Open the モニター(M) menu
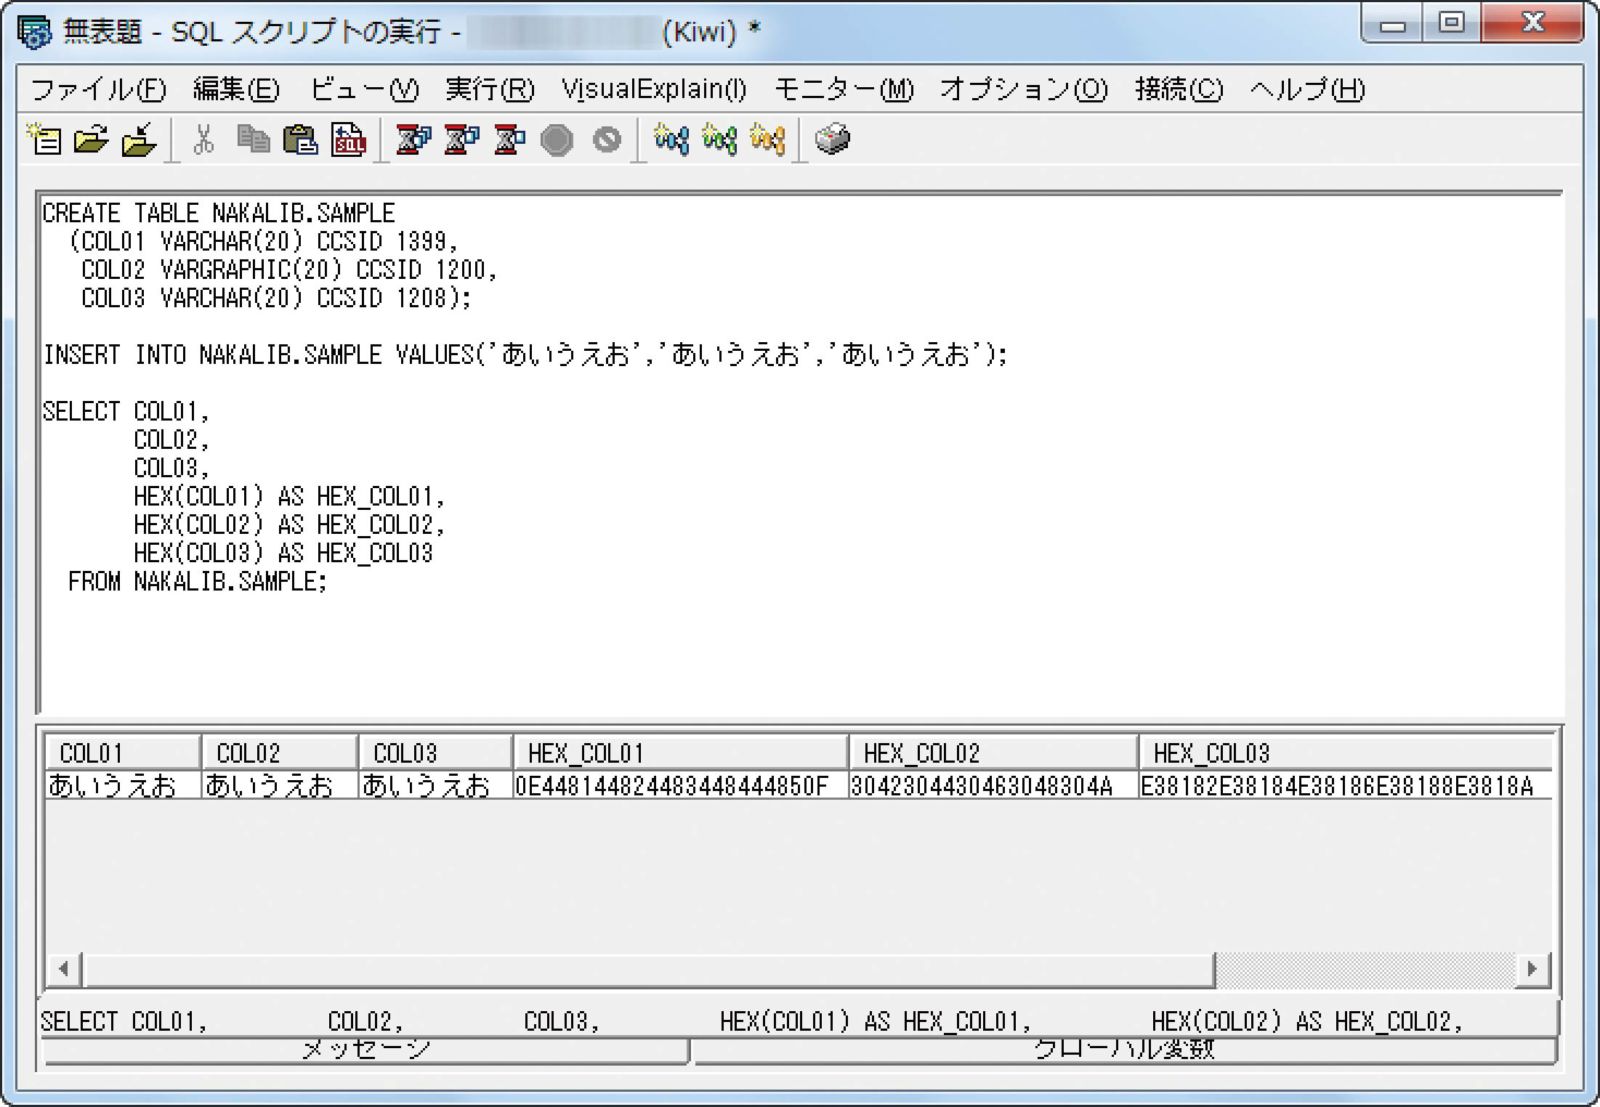Viewport: 1600px width, 1107px height. 844,90
